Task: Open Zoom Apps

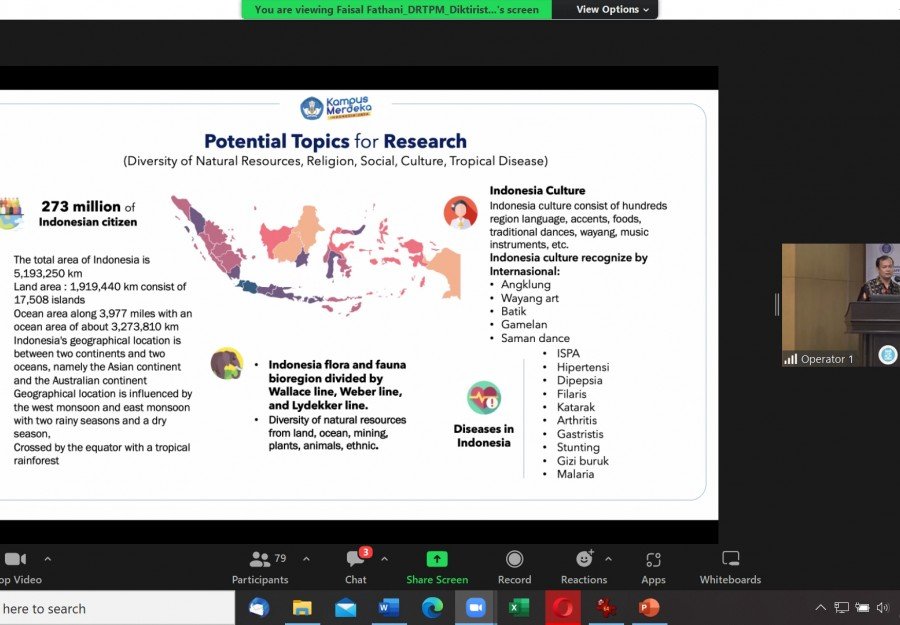Action: pos(653,566)
